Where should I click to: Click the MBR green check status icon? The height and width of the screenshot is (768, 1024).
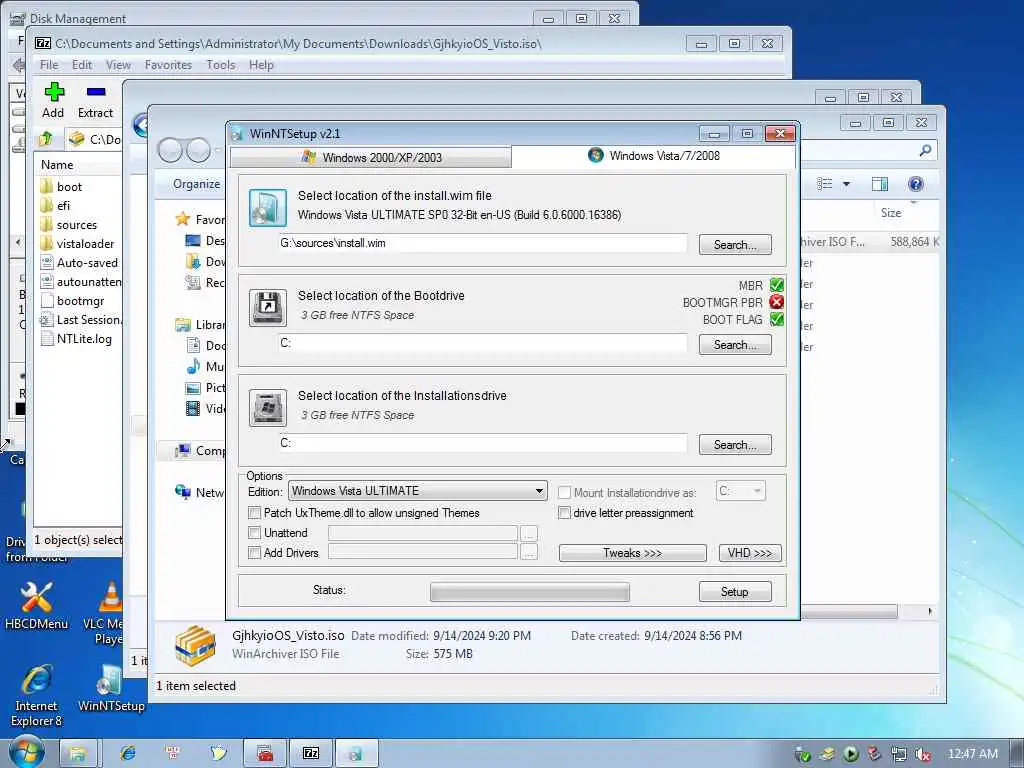[x=776, y=285]
